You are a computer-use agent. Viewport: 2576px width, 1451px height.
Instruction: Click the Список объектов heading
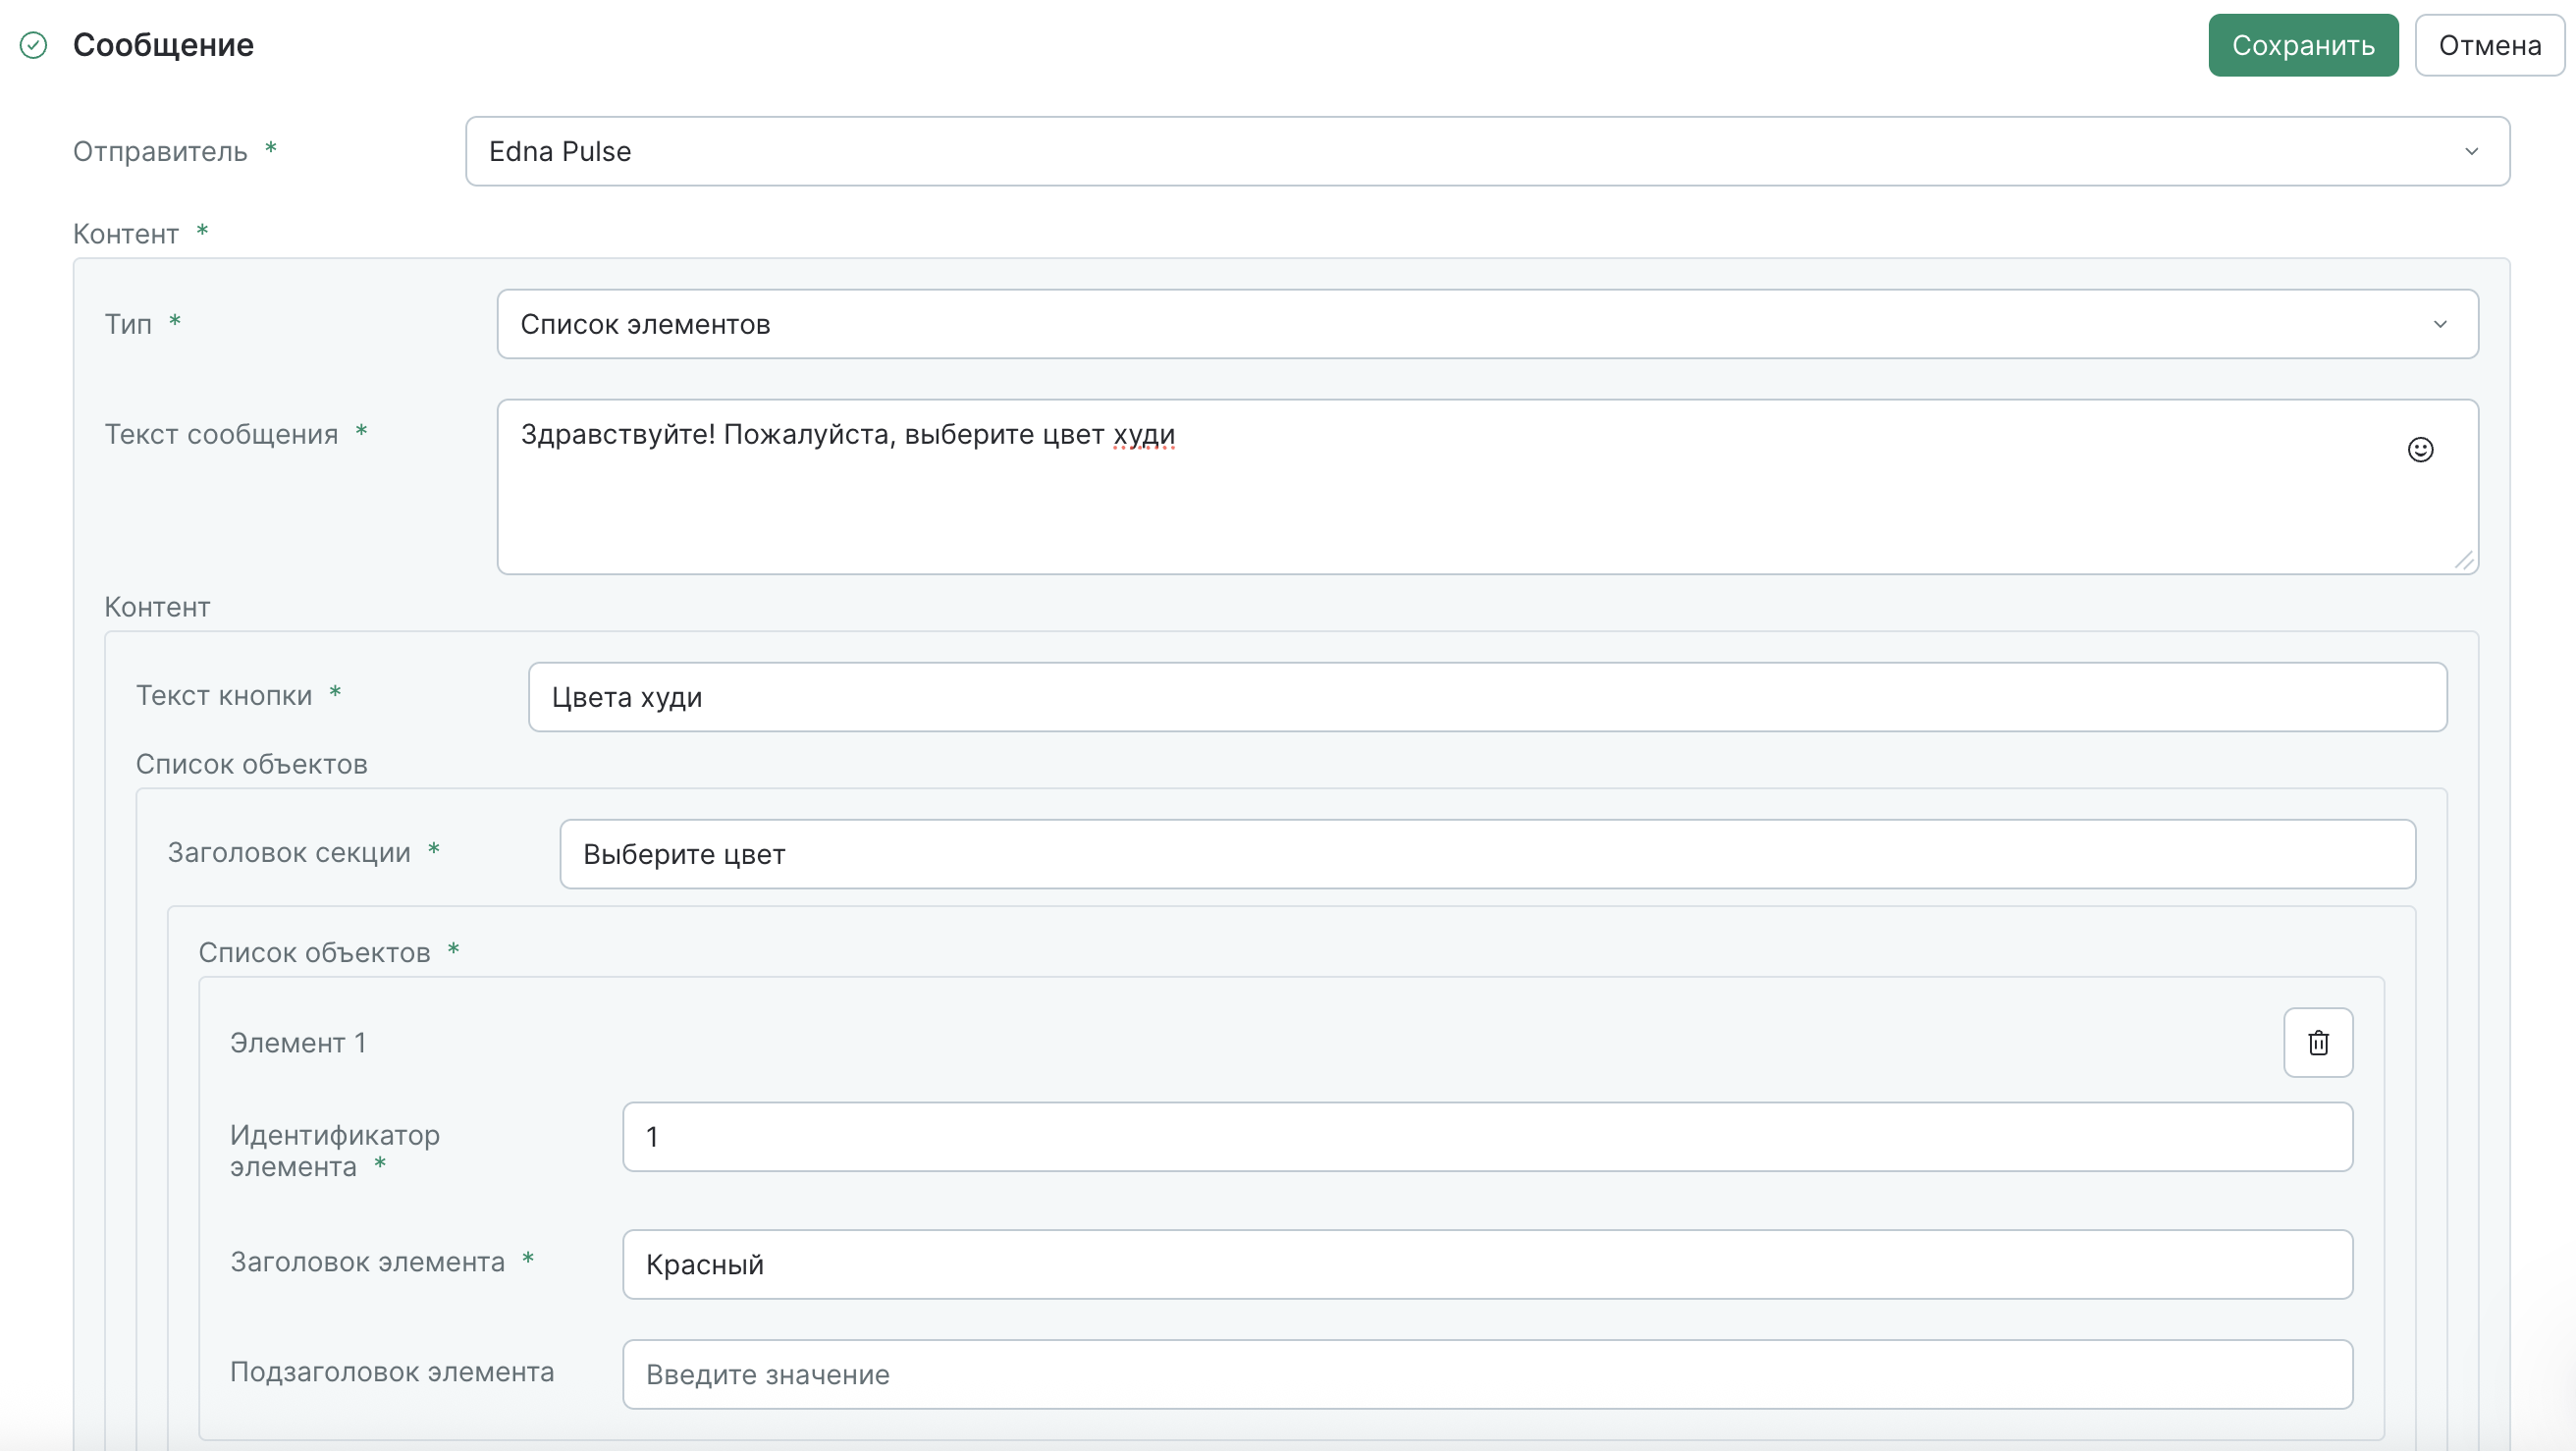(251, 763)
